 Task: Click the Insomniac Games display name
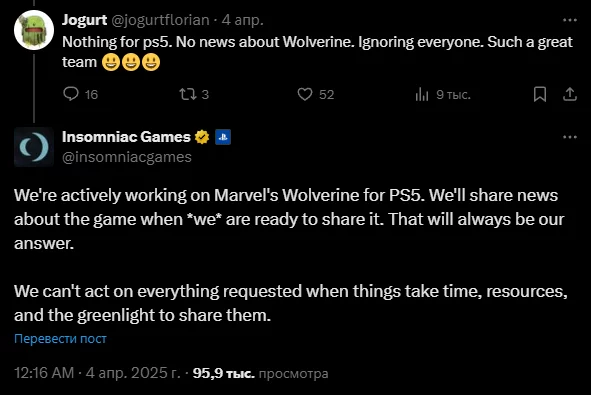click(126, 137)
